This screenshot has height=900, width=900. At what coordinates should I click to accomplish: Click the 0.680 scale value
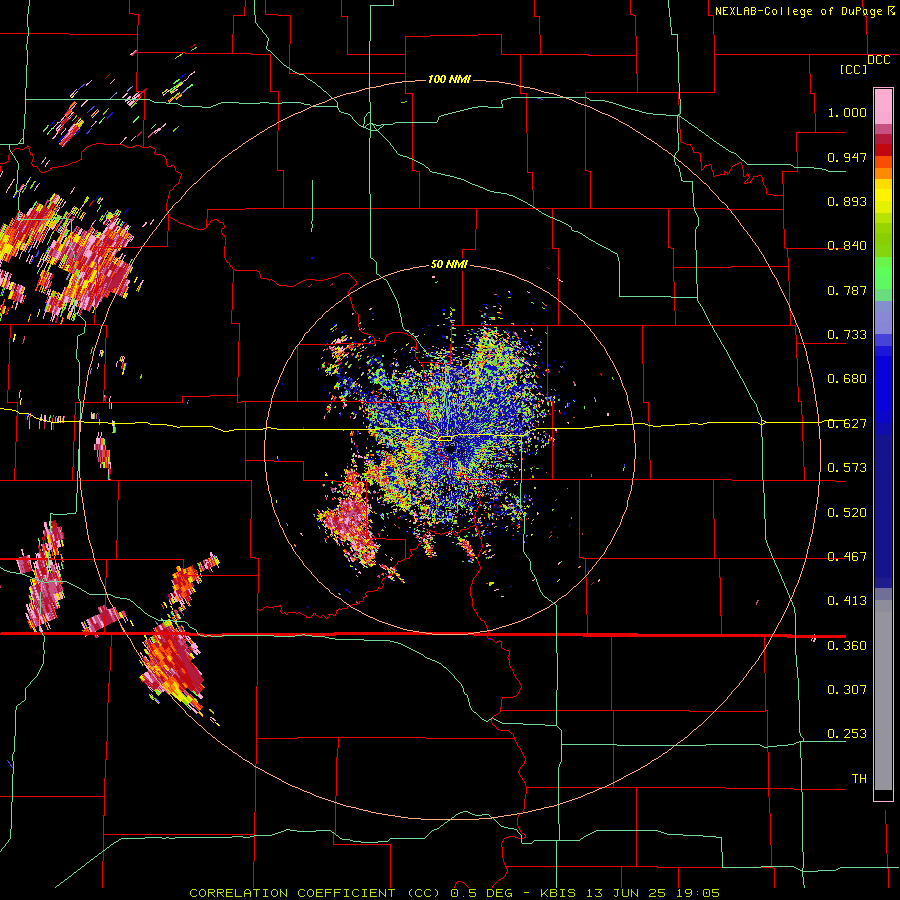tap(847, 379)
